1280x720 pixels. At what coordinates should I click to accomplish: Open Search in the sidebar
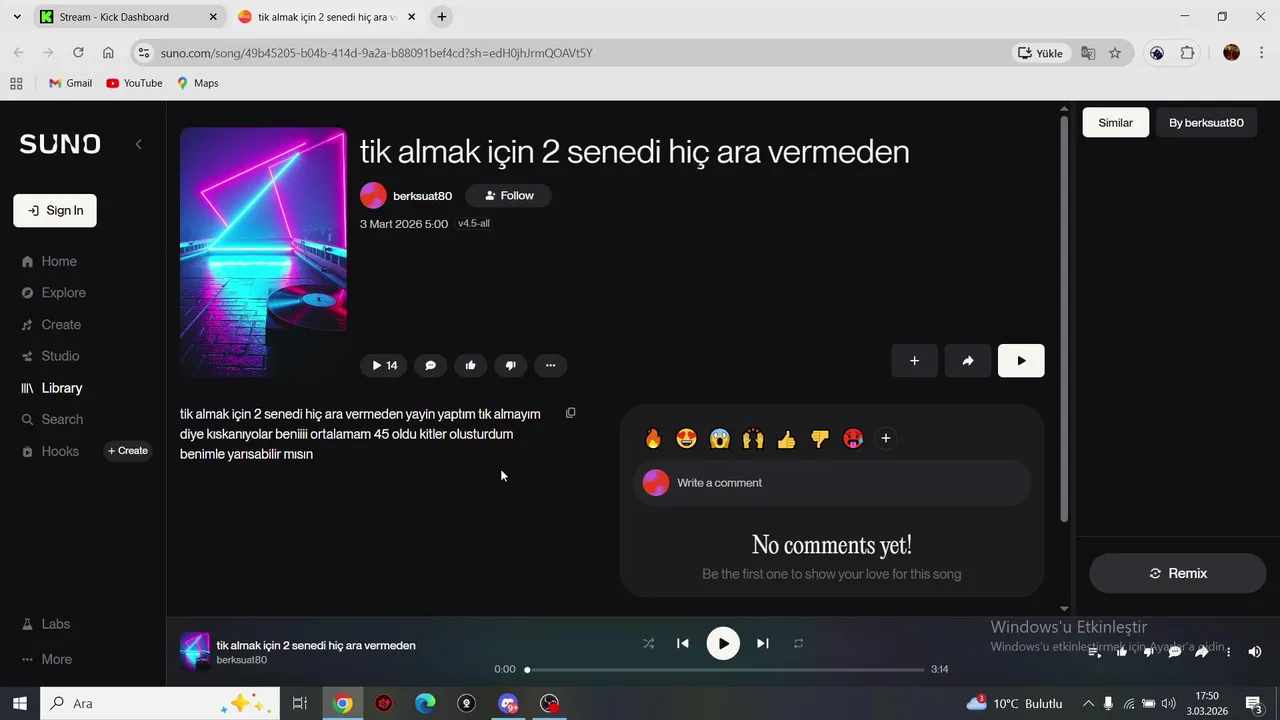pos(52,419)
